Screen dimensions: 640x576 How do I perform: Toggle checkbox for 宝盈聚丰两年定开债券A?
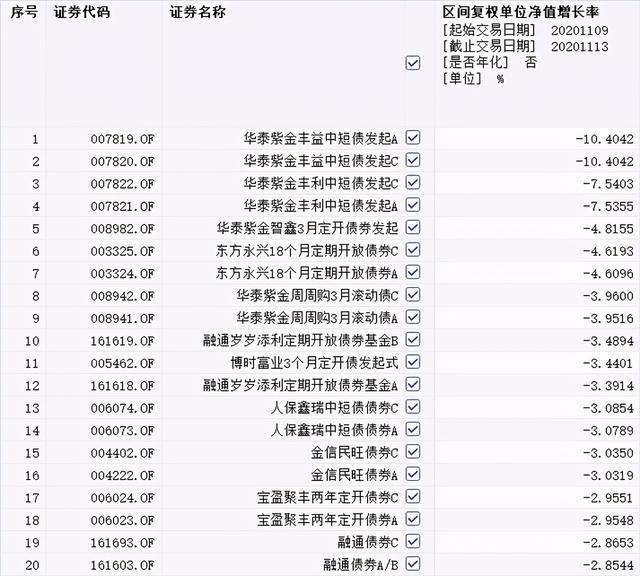click(413, 519)
